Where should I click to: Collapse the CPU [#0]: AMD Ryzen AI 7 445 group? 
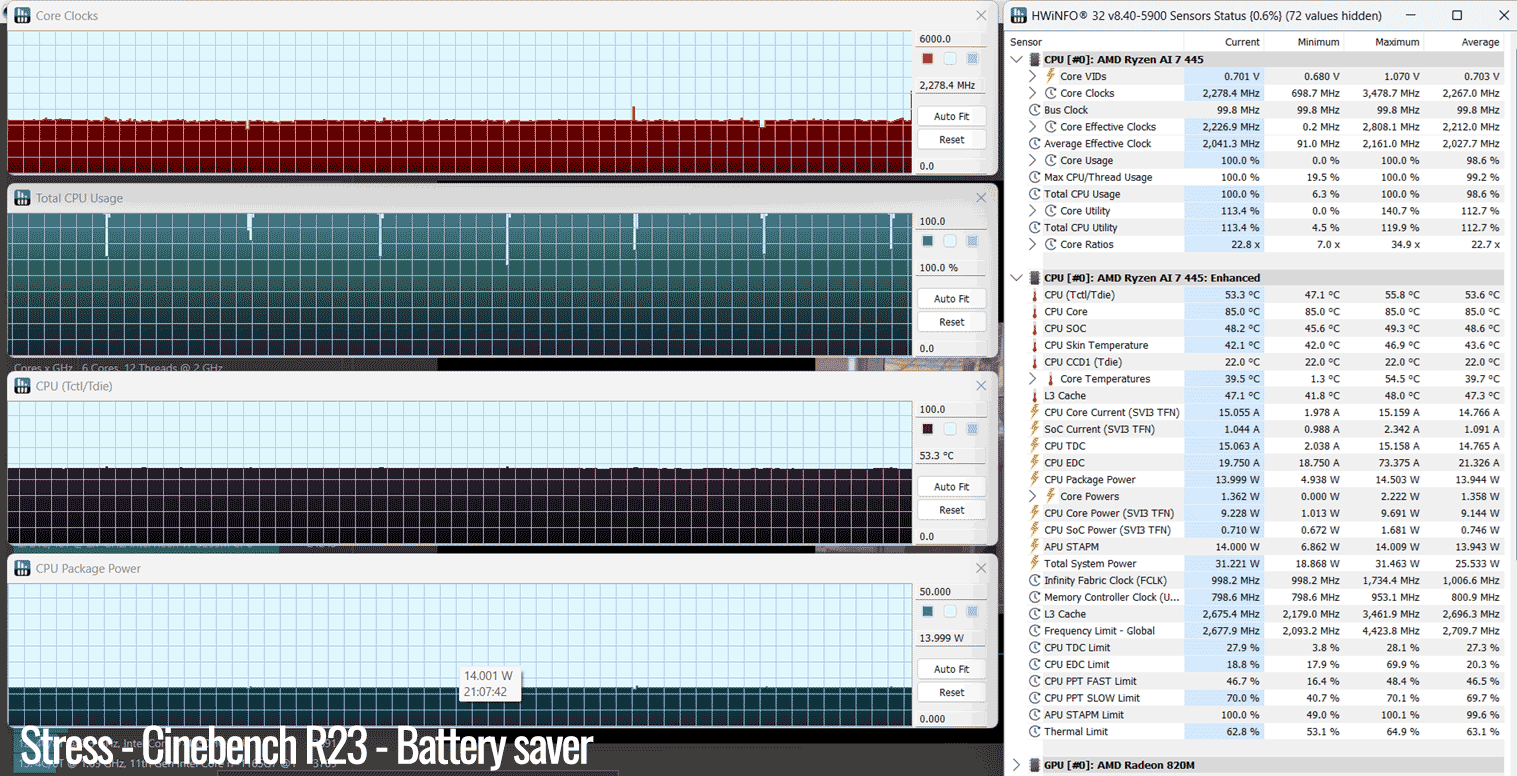point(1017,59)
